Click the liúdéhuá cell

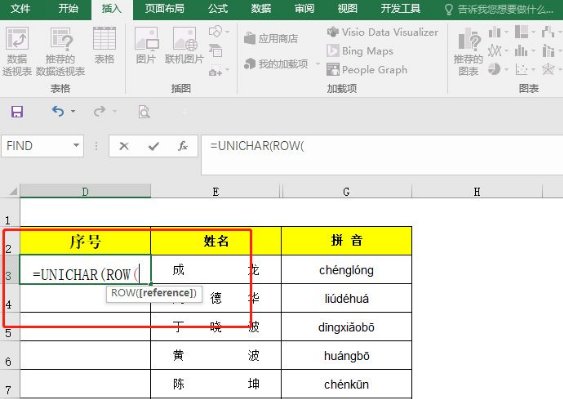[x=346, y=298]
